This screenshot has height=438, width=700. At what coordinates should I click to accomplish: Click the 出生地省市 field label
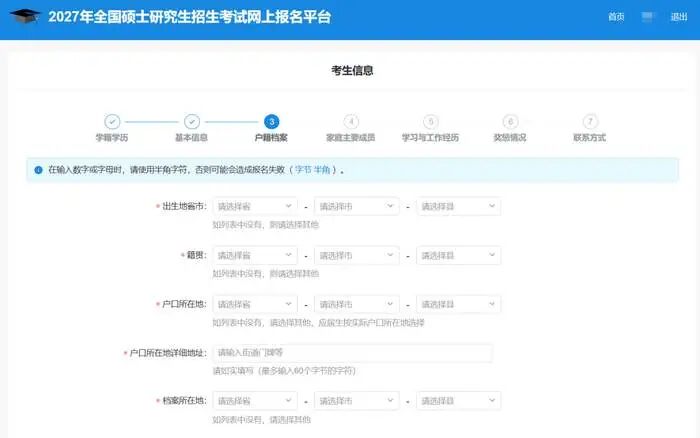coord(184,206)
